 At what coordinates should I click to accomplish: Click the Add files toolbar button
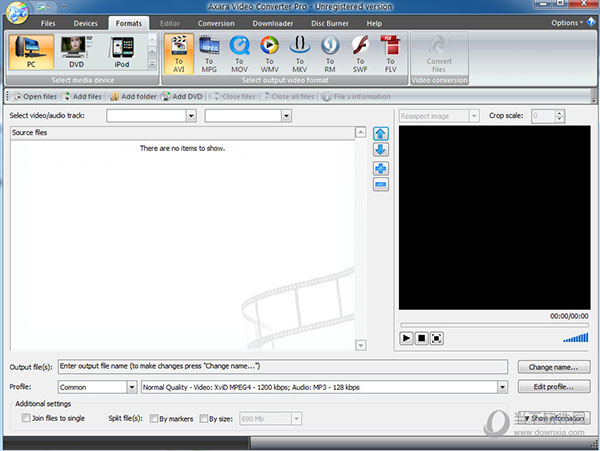click(83, 96)
